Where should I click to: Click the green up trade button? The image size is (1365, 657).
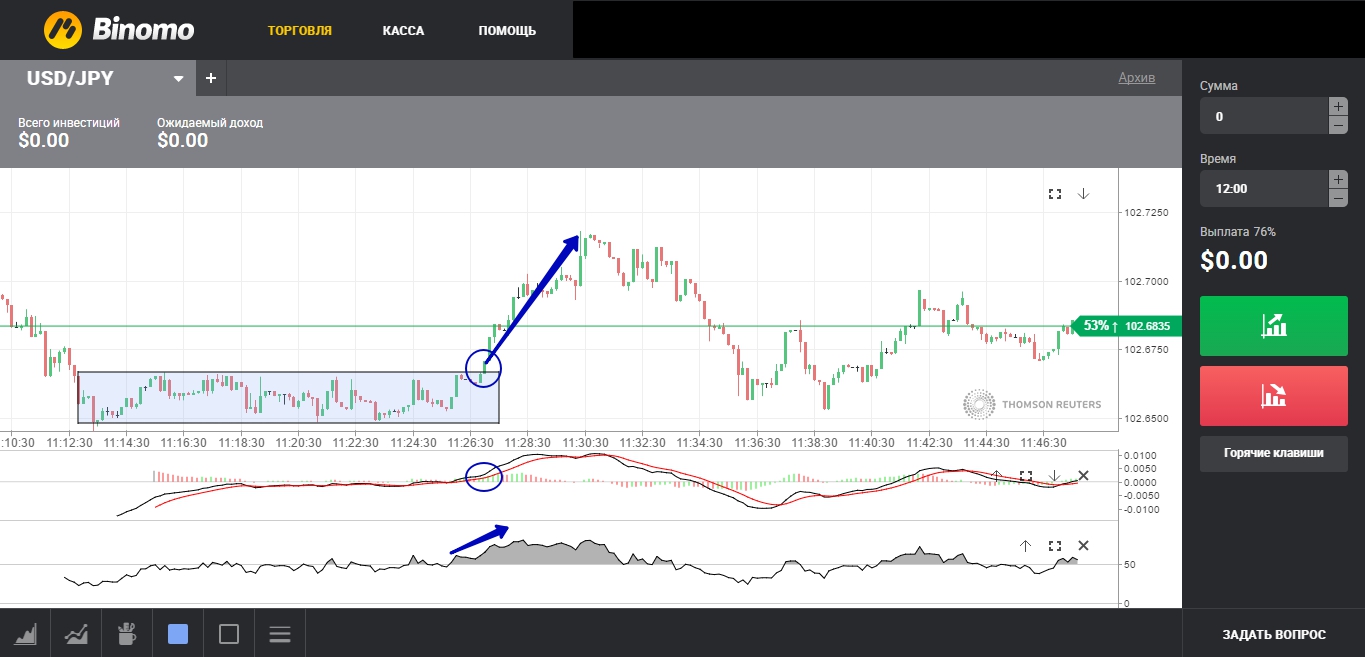pos(1274,326)
